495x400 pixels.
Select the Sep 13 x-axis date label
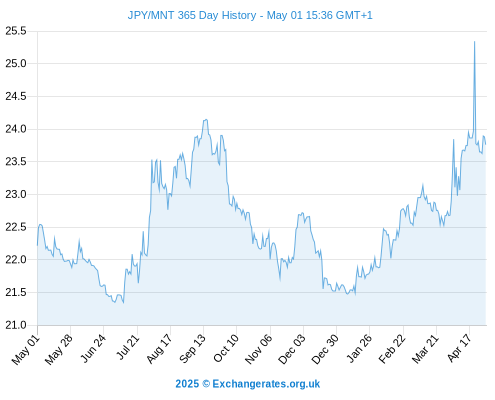(192, 349)
